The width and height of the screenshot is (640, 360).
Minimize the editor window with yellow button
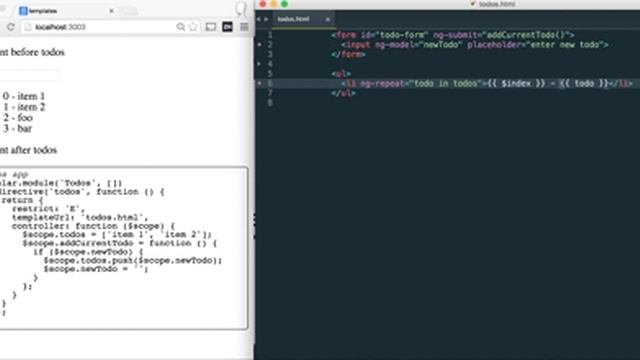273,4
